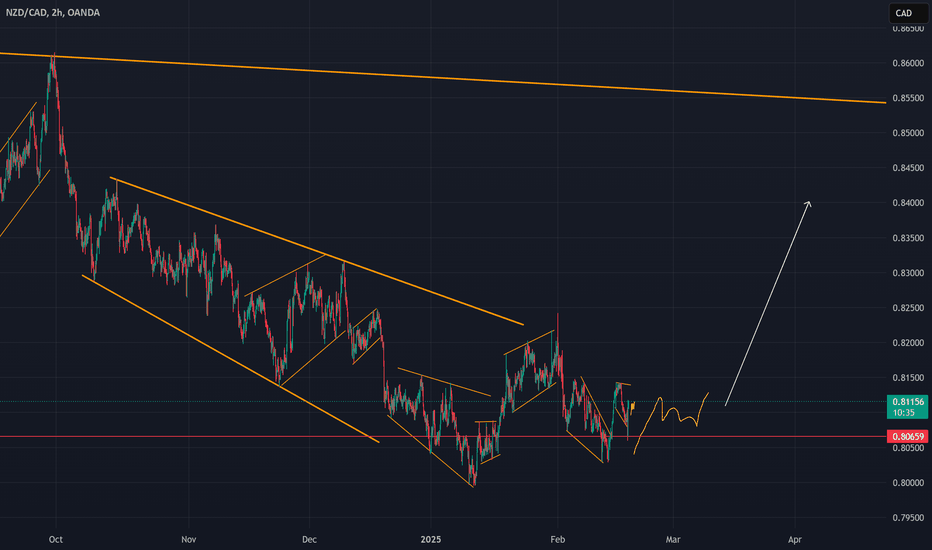932x550 pixels.
Task: Select the current price label 0.81156
Action: 907,401
